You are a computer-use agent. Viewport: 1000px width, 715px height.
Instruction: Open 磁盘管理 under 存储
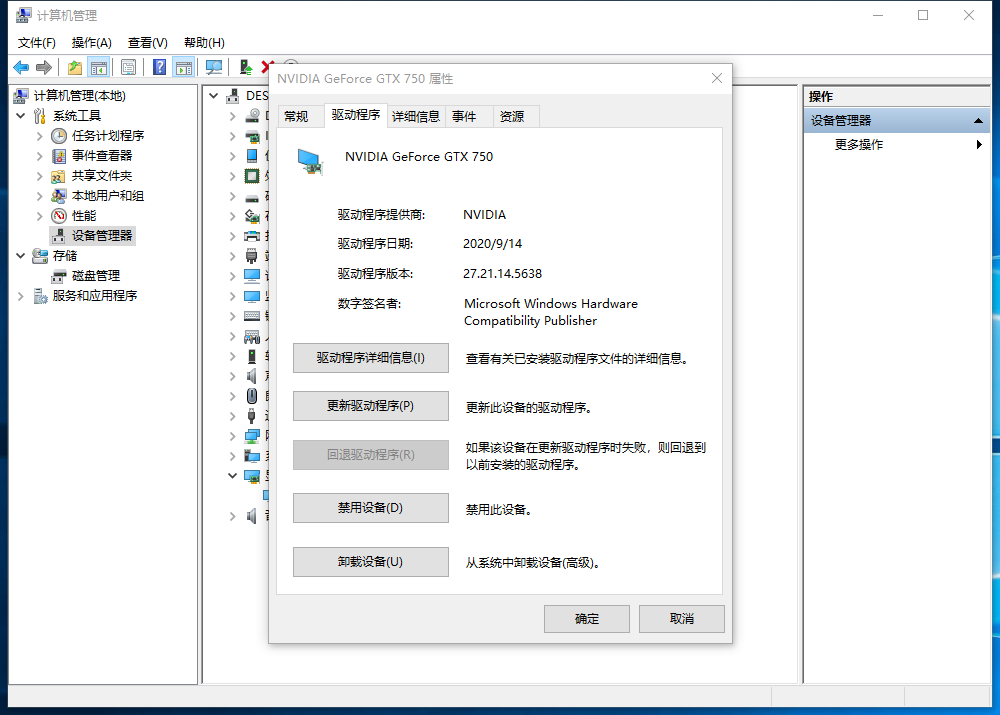[x=96, y=276]
